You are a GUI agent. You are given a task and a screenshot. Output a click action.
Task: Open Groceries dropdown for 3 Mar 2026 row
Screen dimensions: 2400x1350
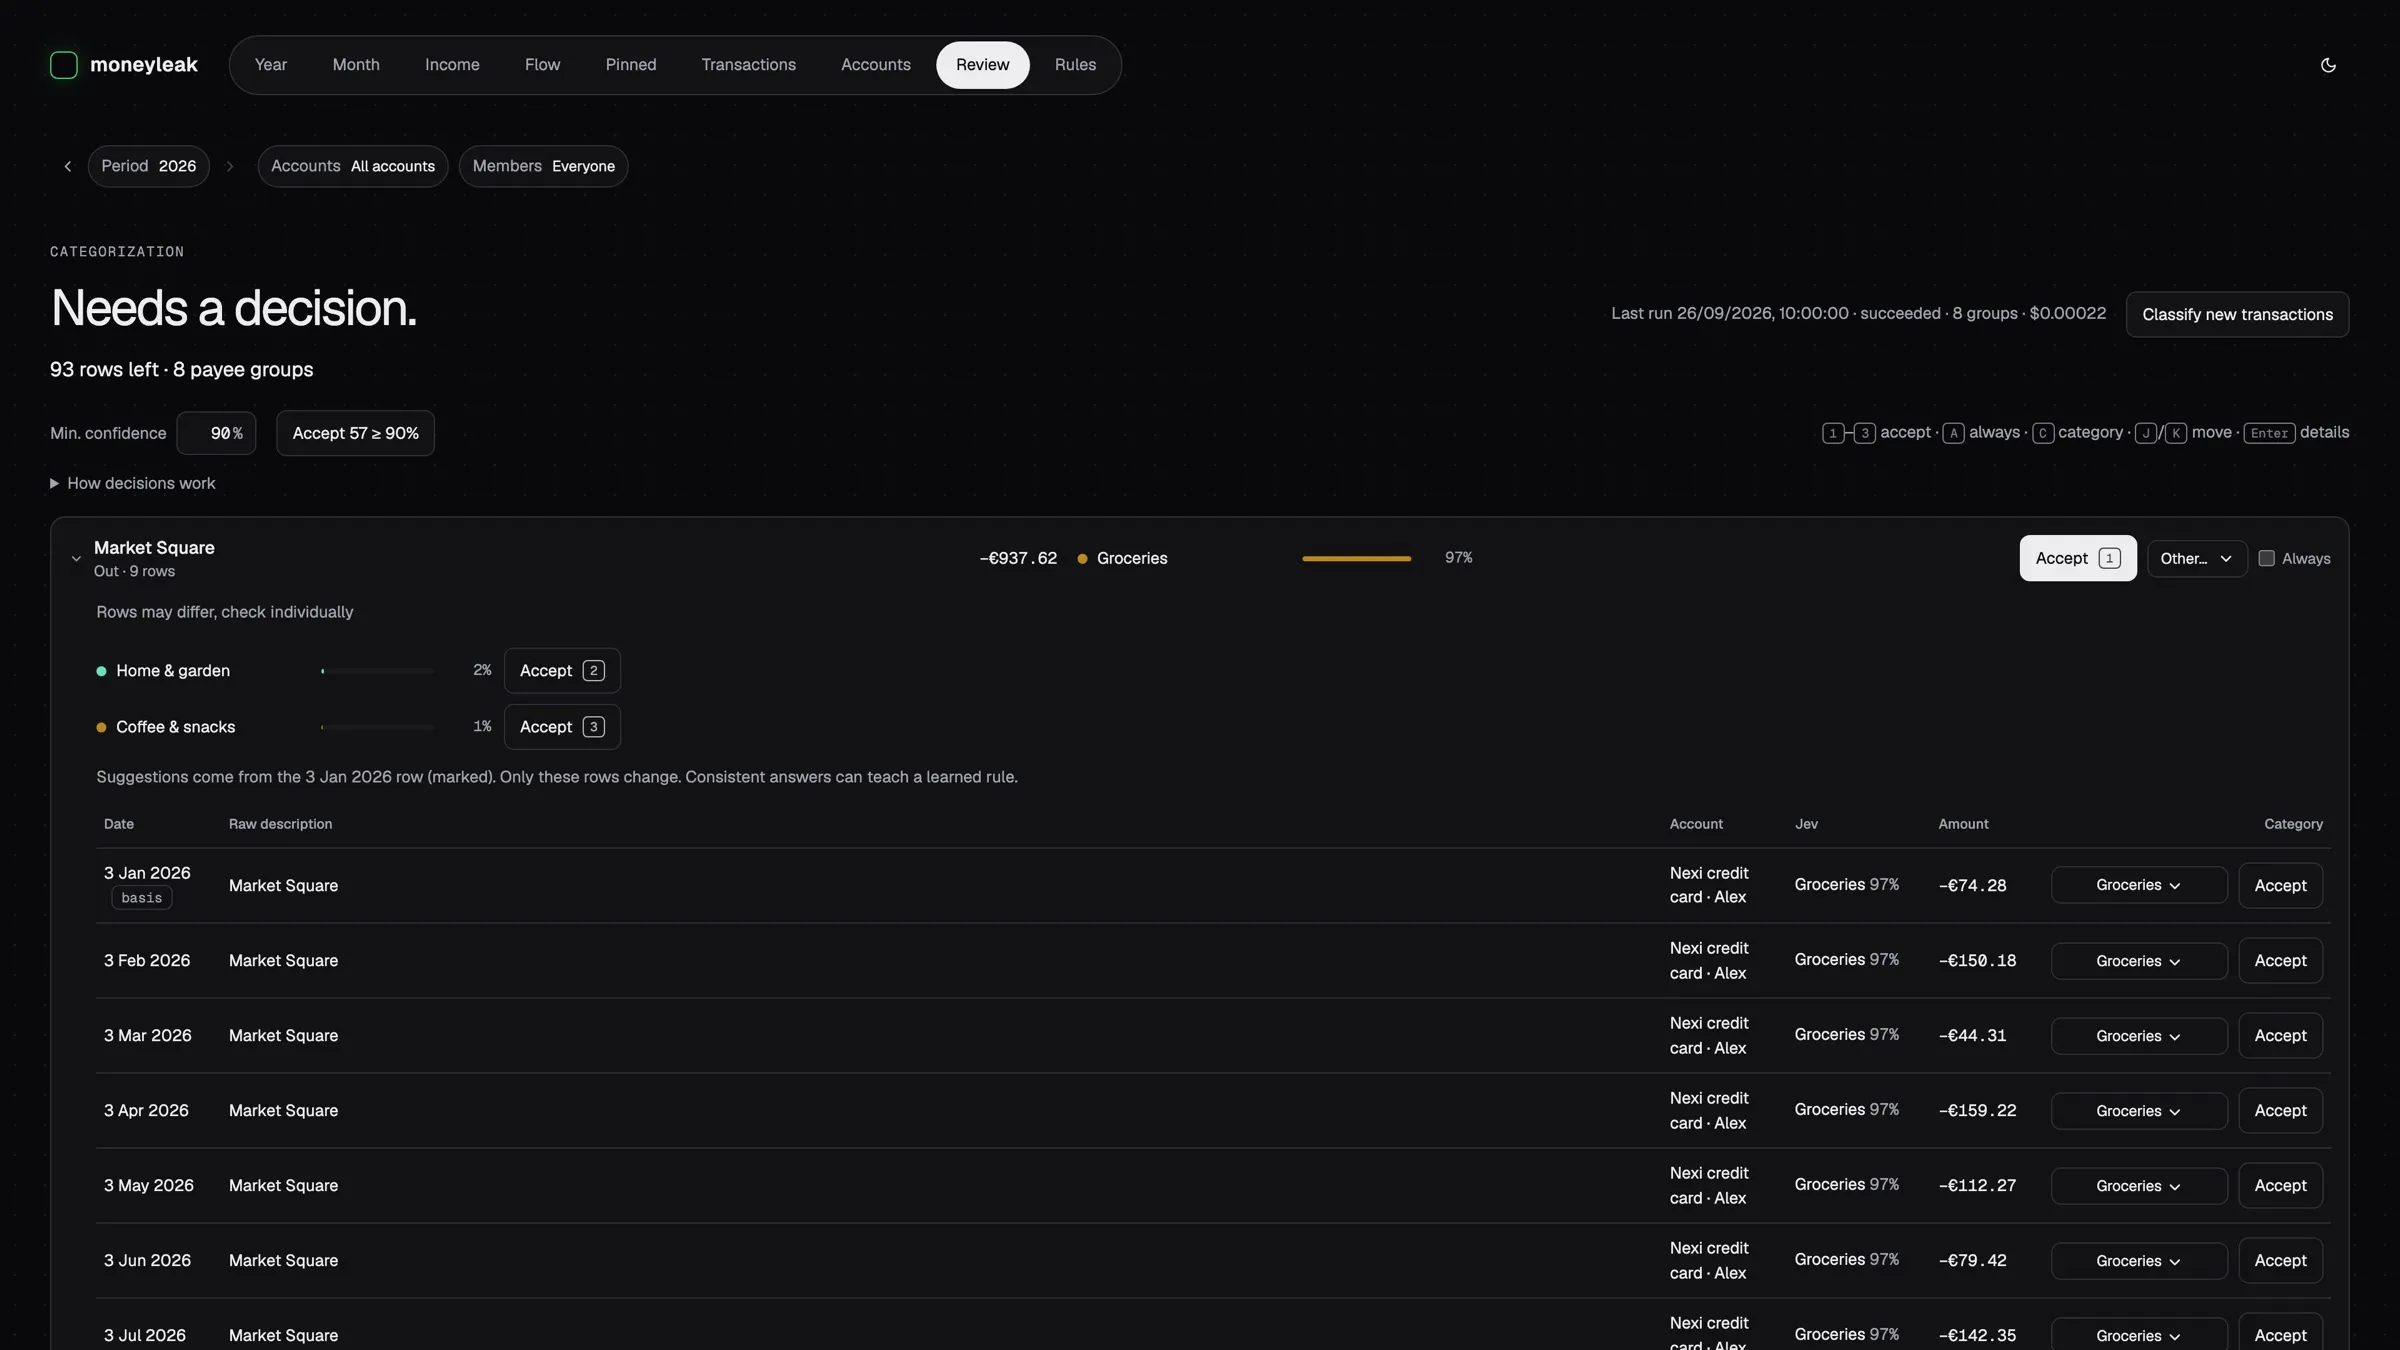[2139, 1036]
